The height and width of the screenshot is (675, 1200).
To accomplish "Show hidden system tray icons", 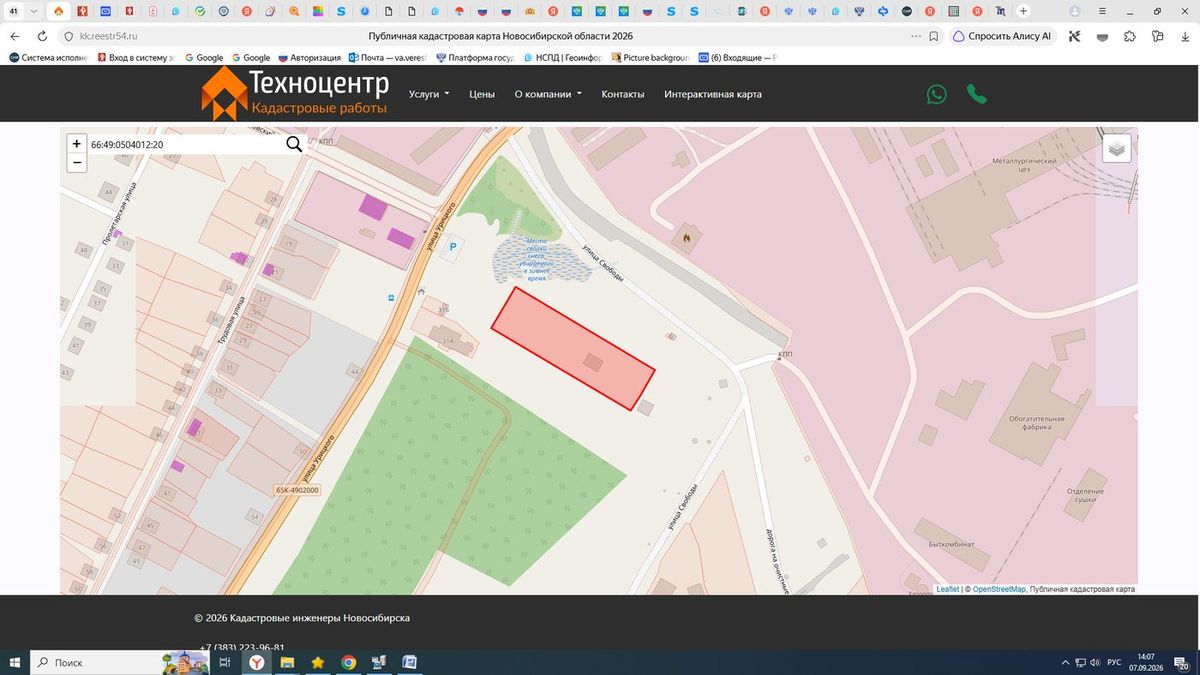I will tap(1065, 662).
